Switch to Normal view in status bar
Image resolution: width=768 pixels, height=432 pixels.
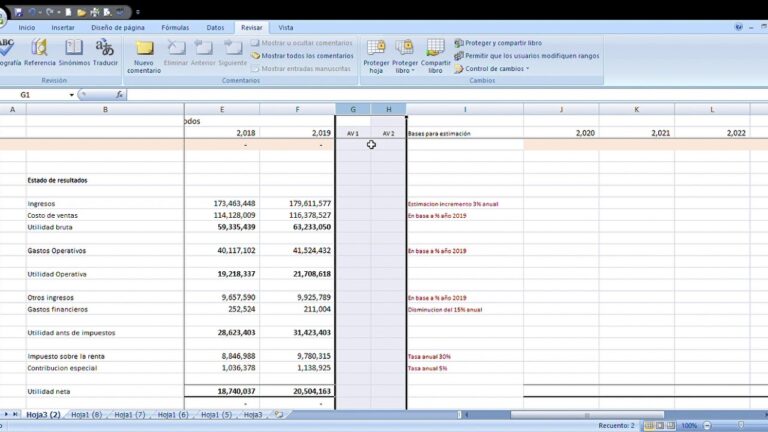click(x=649, y=426)
